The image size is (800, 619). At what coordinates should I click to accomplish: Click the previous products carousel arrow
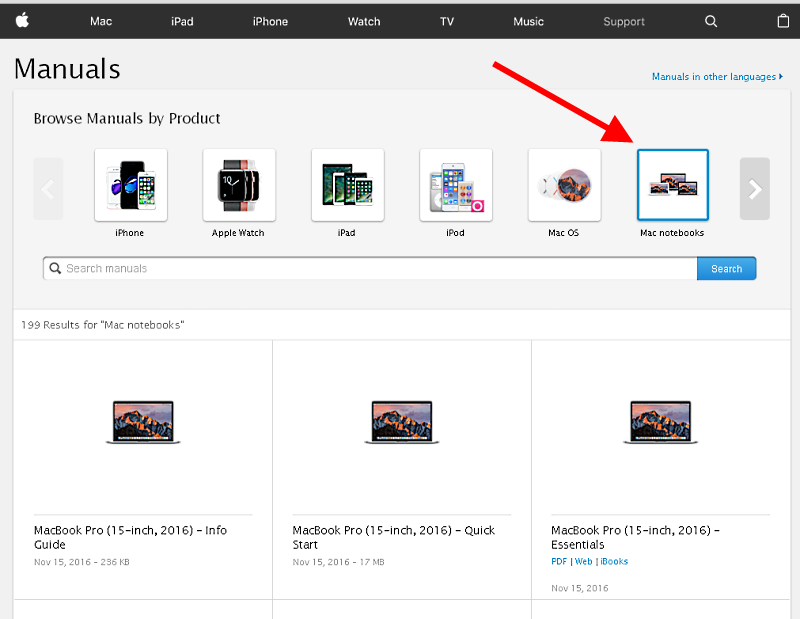48,189
